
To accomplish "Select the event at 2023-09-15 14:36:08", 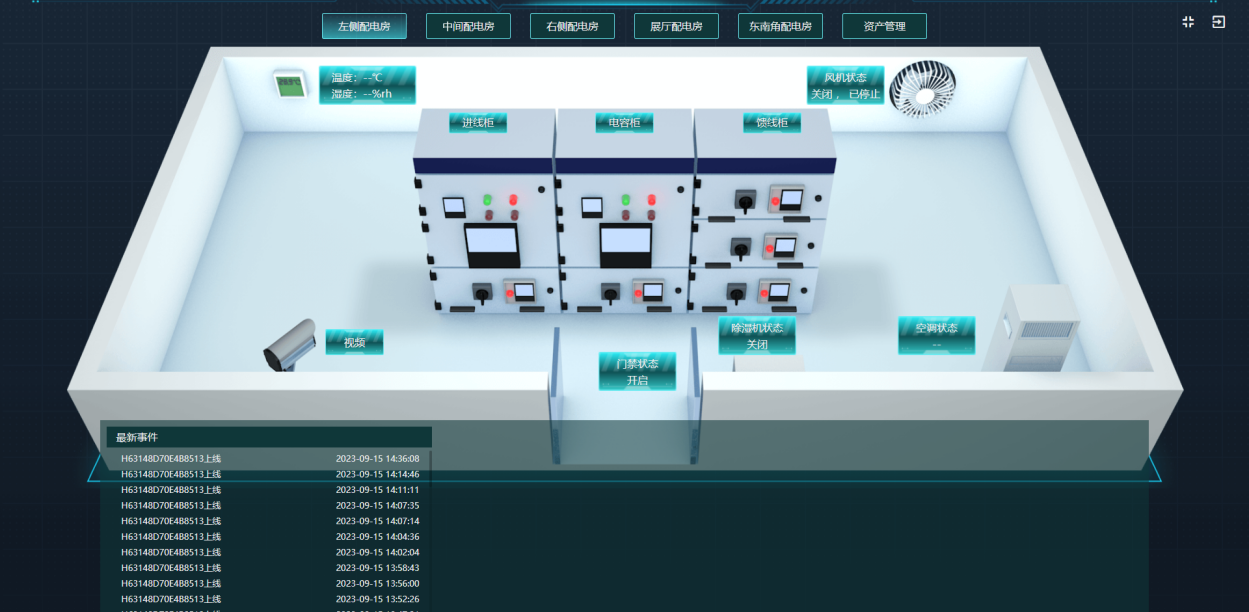I will (270, 459).
